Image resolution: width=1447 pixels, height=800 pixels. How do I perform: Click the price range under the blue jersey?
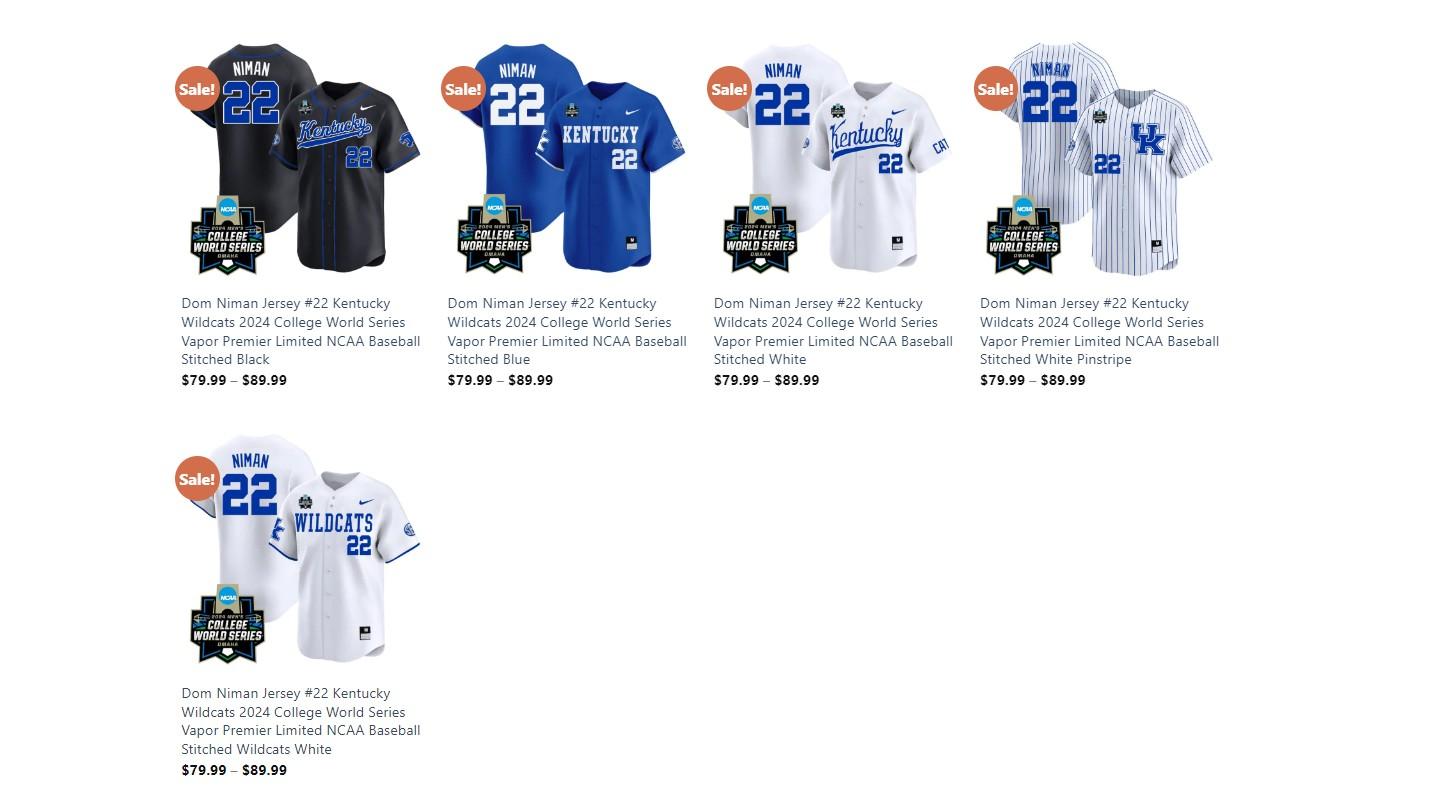pyautogui.click(x=500, y=380)
